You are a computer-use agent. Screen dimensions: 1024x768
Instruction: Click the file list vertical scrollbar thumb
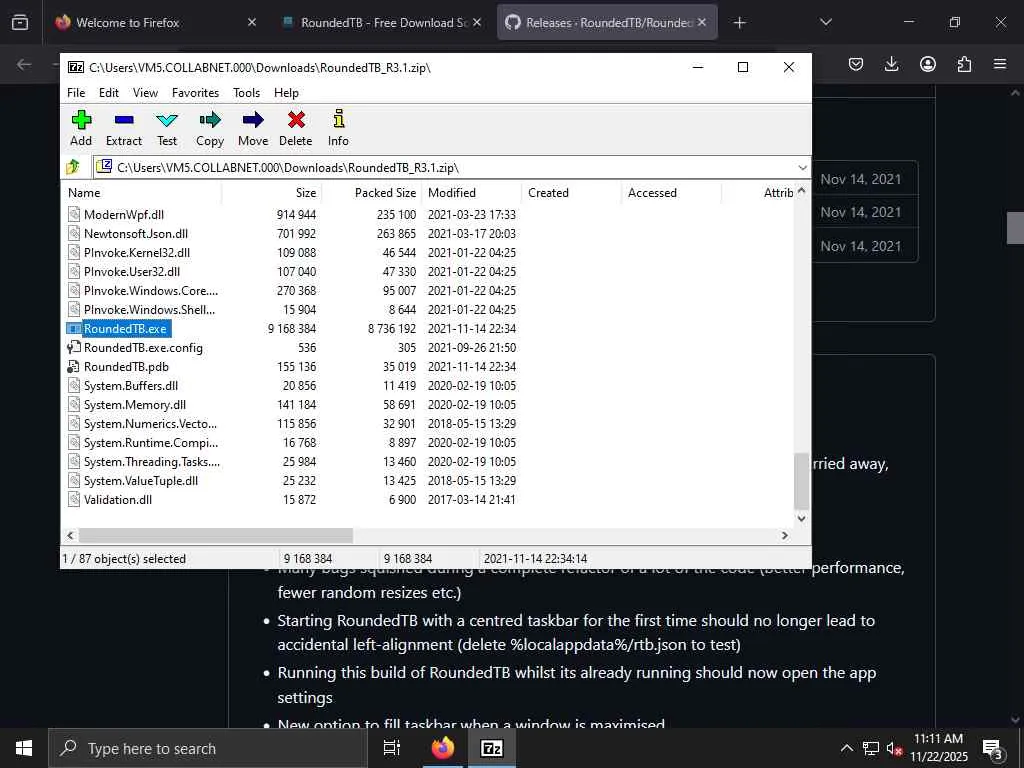pos(801,481)
